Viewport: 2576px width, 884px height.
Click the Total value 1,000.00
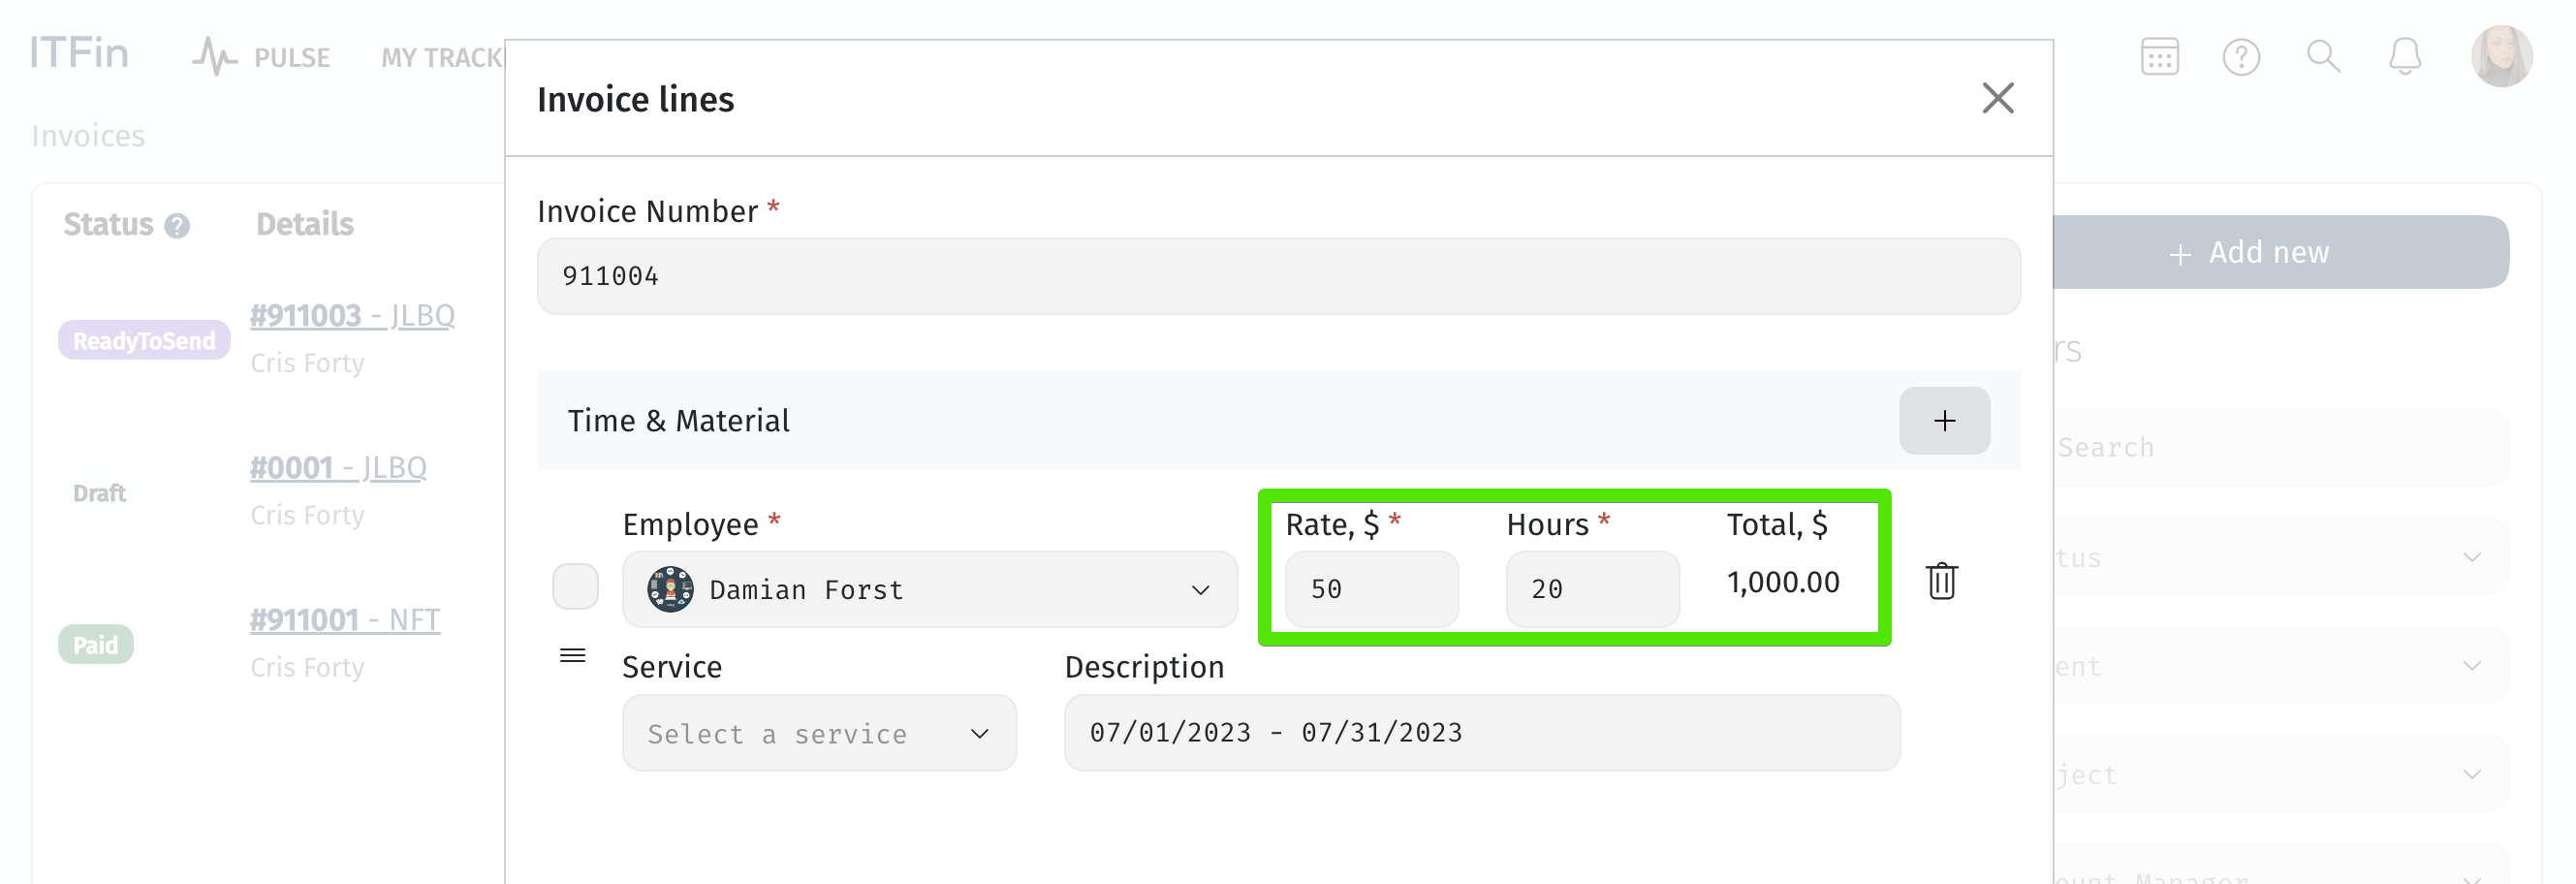[1782, 582]
